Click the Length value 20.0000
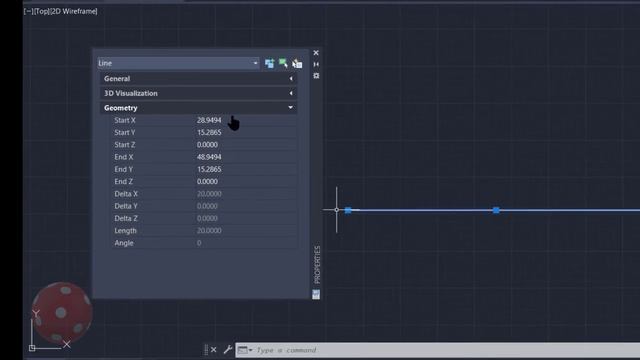640x360 pixels. [x=209, y=231]
